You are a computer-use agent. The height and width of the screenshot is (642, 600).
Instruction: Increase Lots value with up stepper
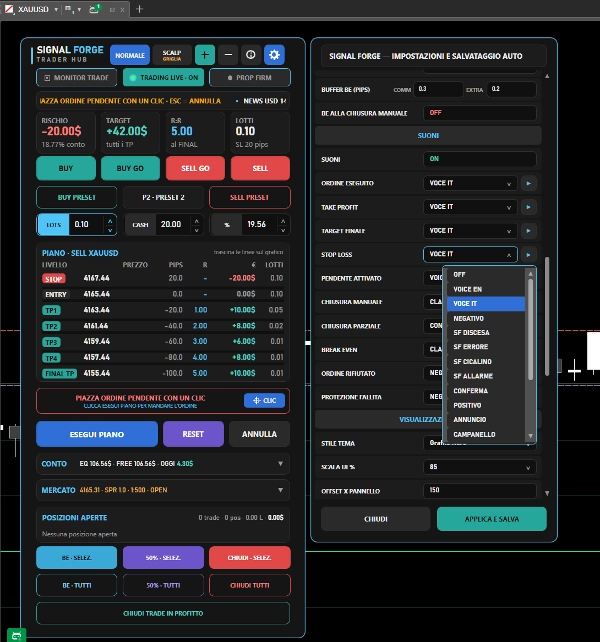pos(110,220)
